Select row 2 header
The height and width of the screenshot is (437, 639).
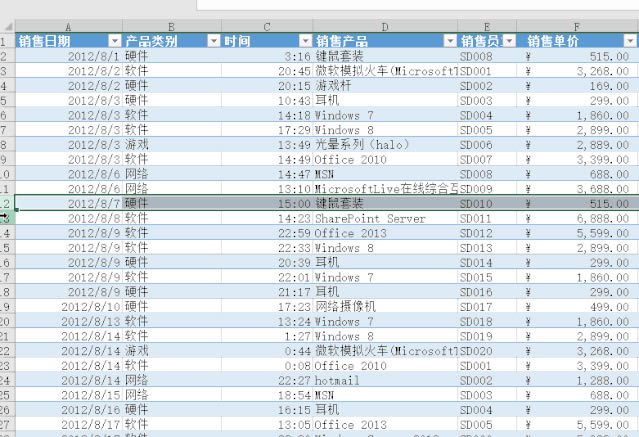click(7, 56)
